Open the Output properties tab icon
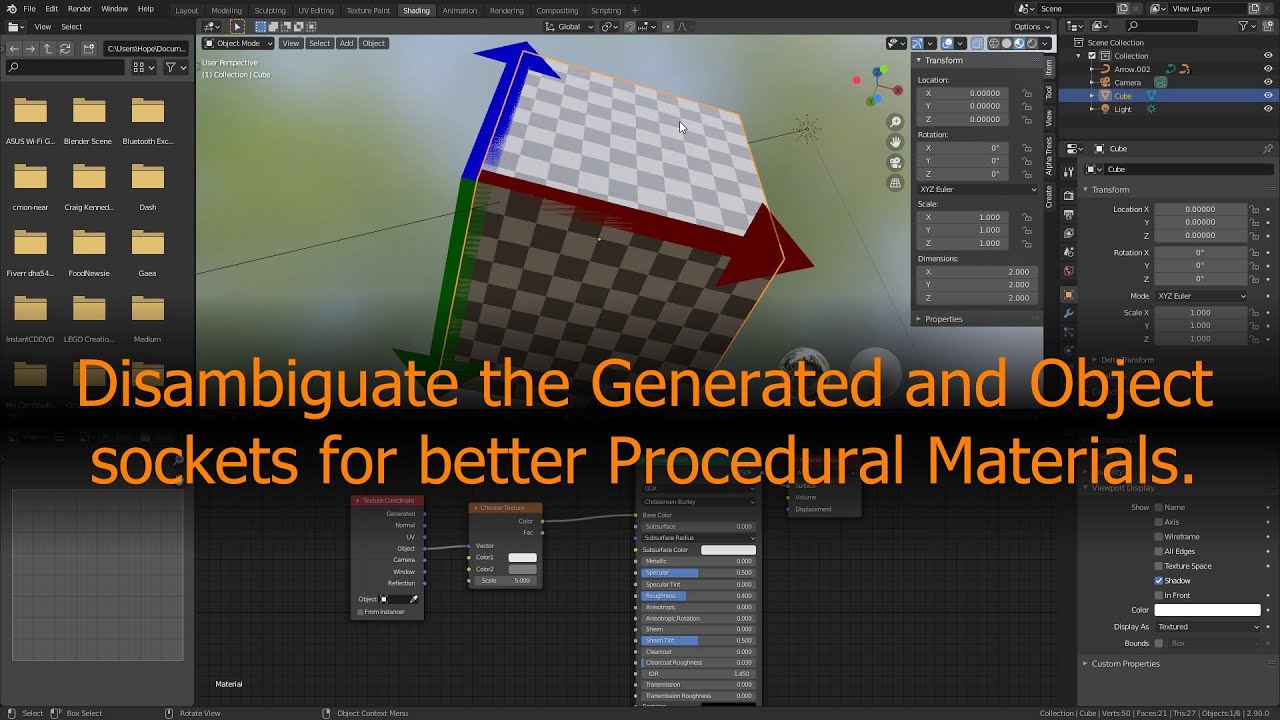Viewport: 1280px width, 720px height. coord(1068,215)
